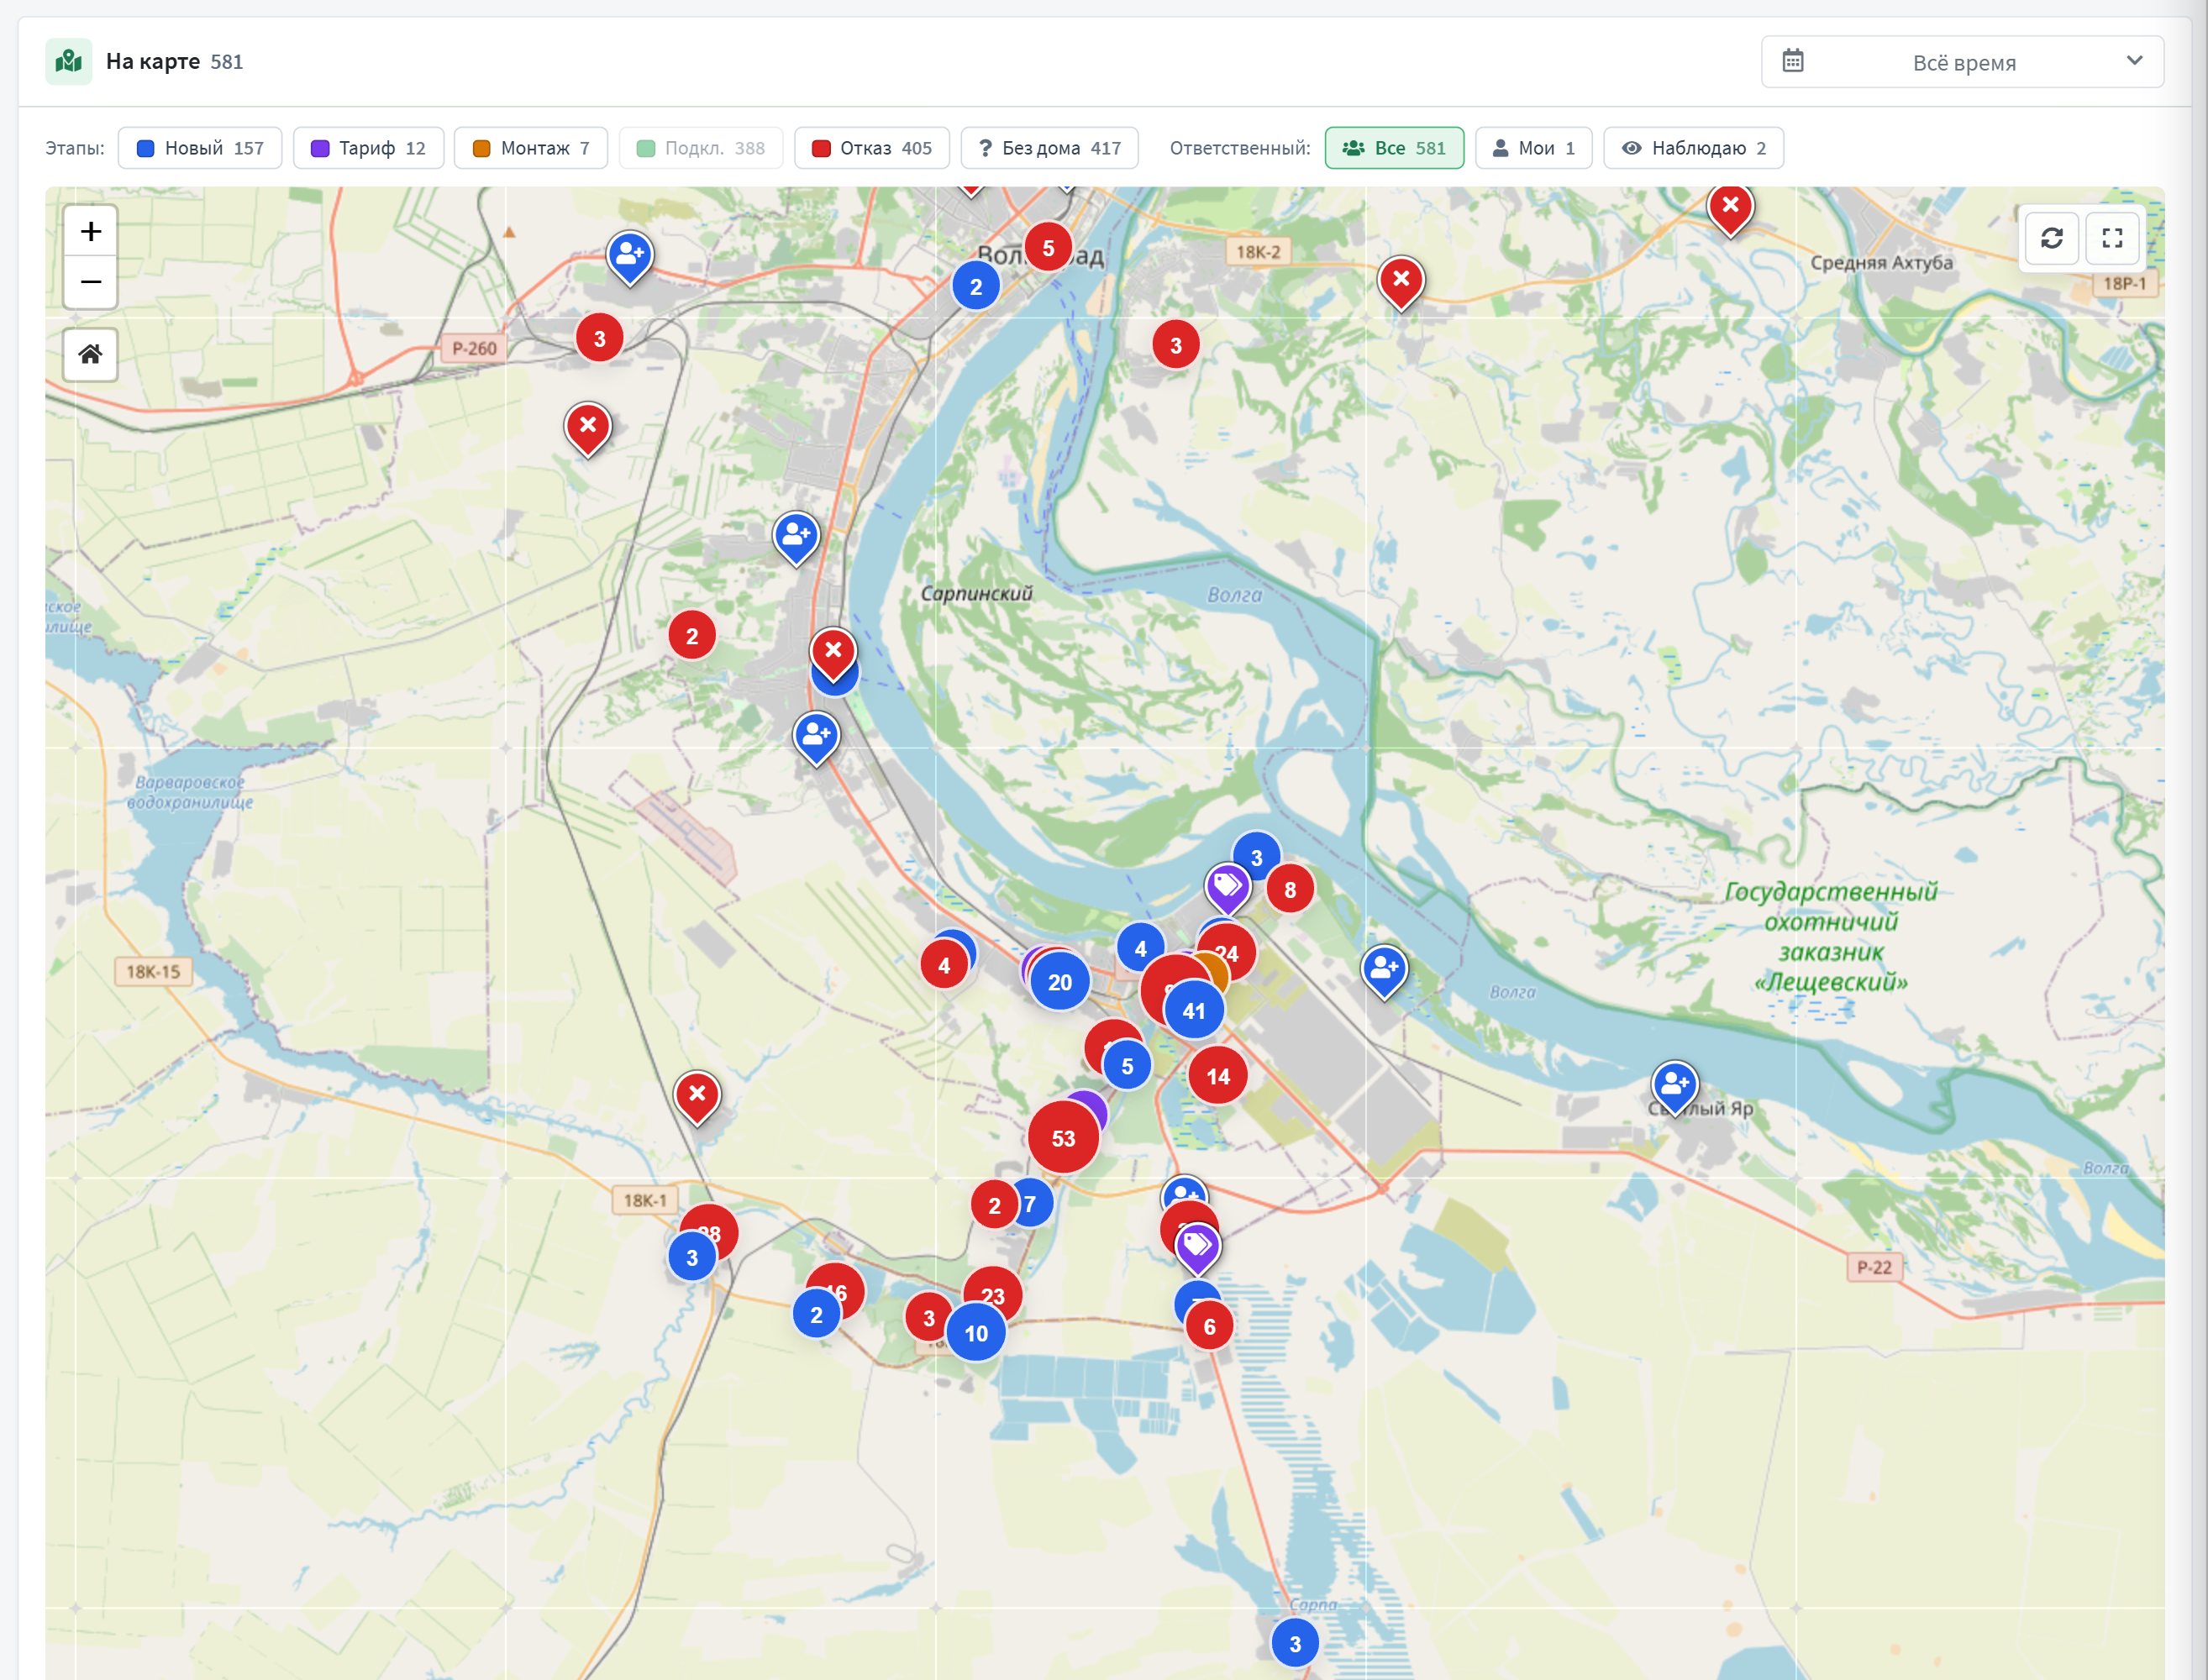Screen dimensions: 2208x1680
Task: Open the red cluster marker 14
Action: (1218, 1076)
